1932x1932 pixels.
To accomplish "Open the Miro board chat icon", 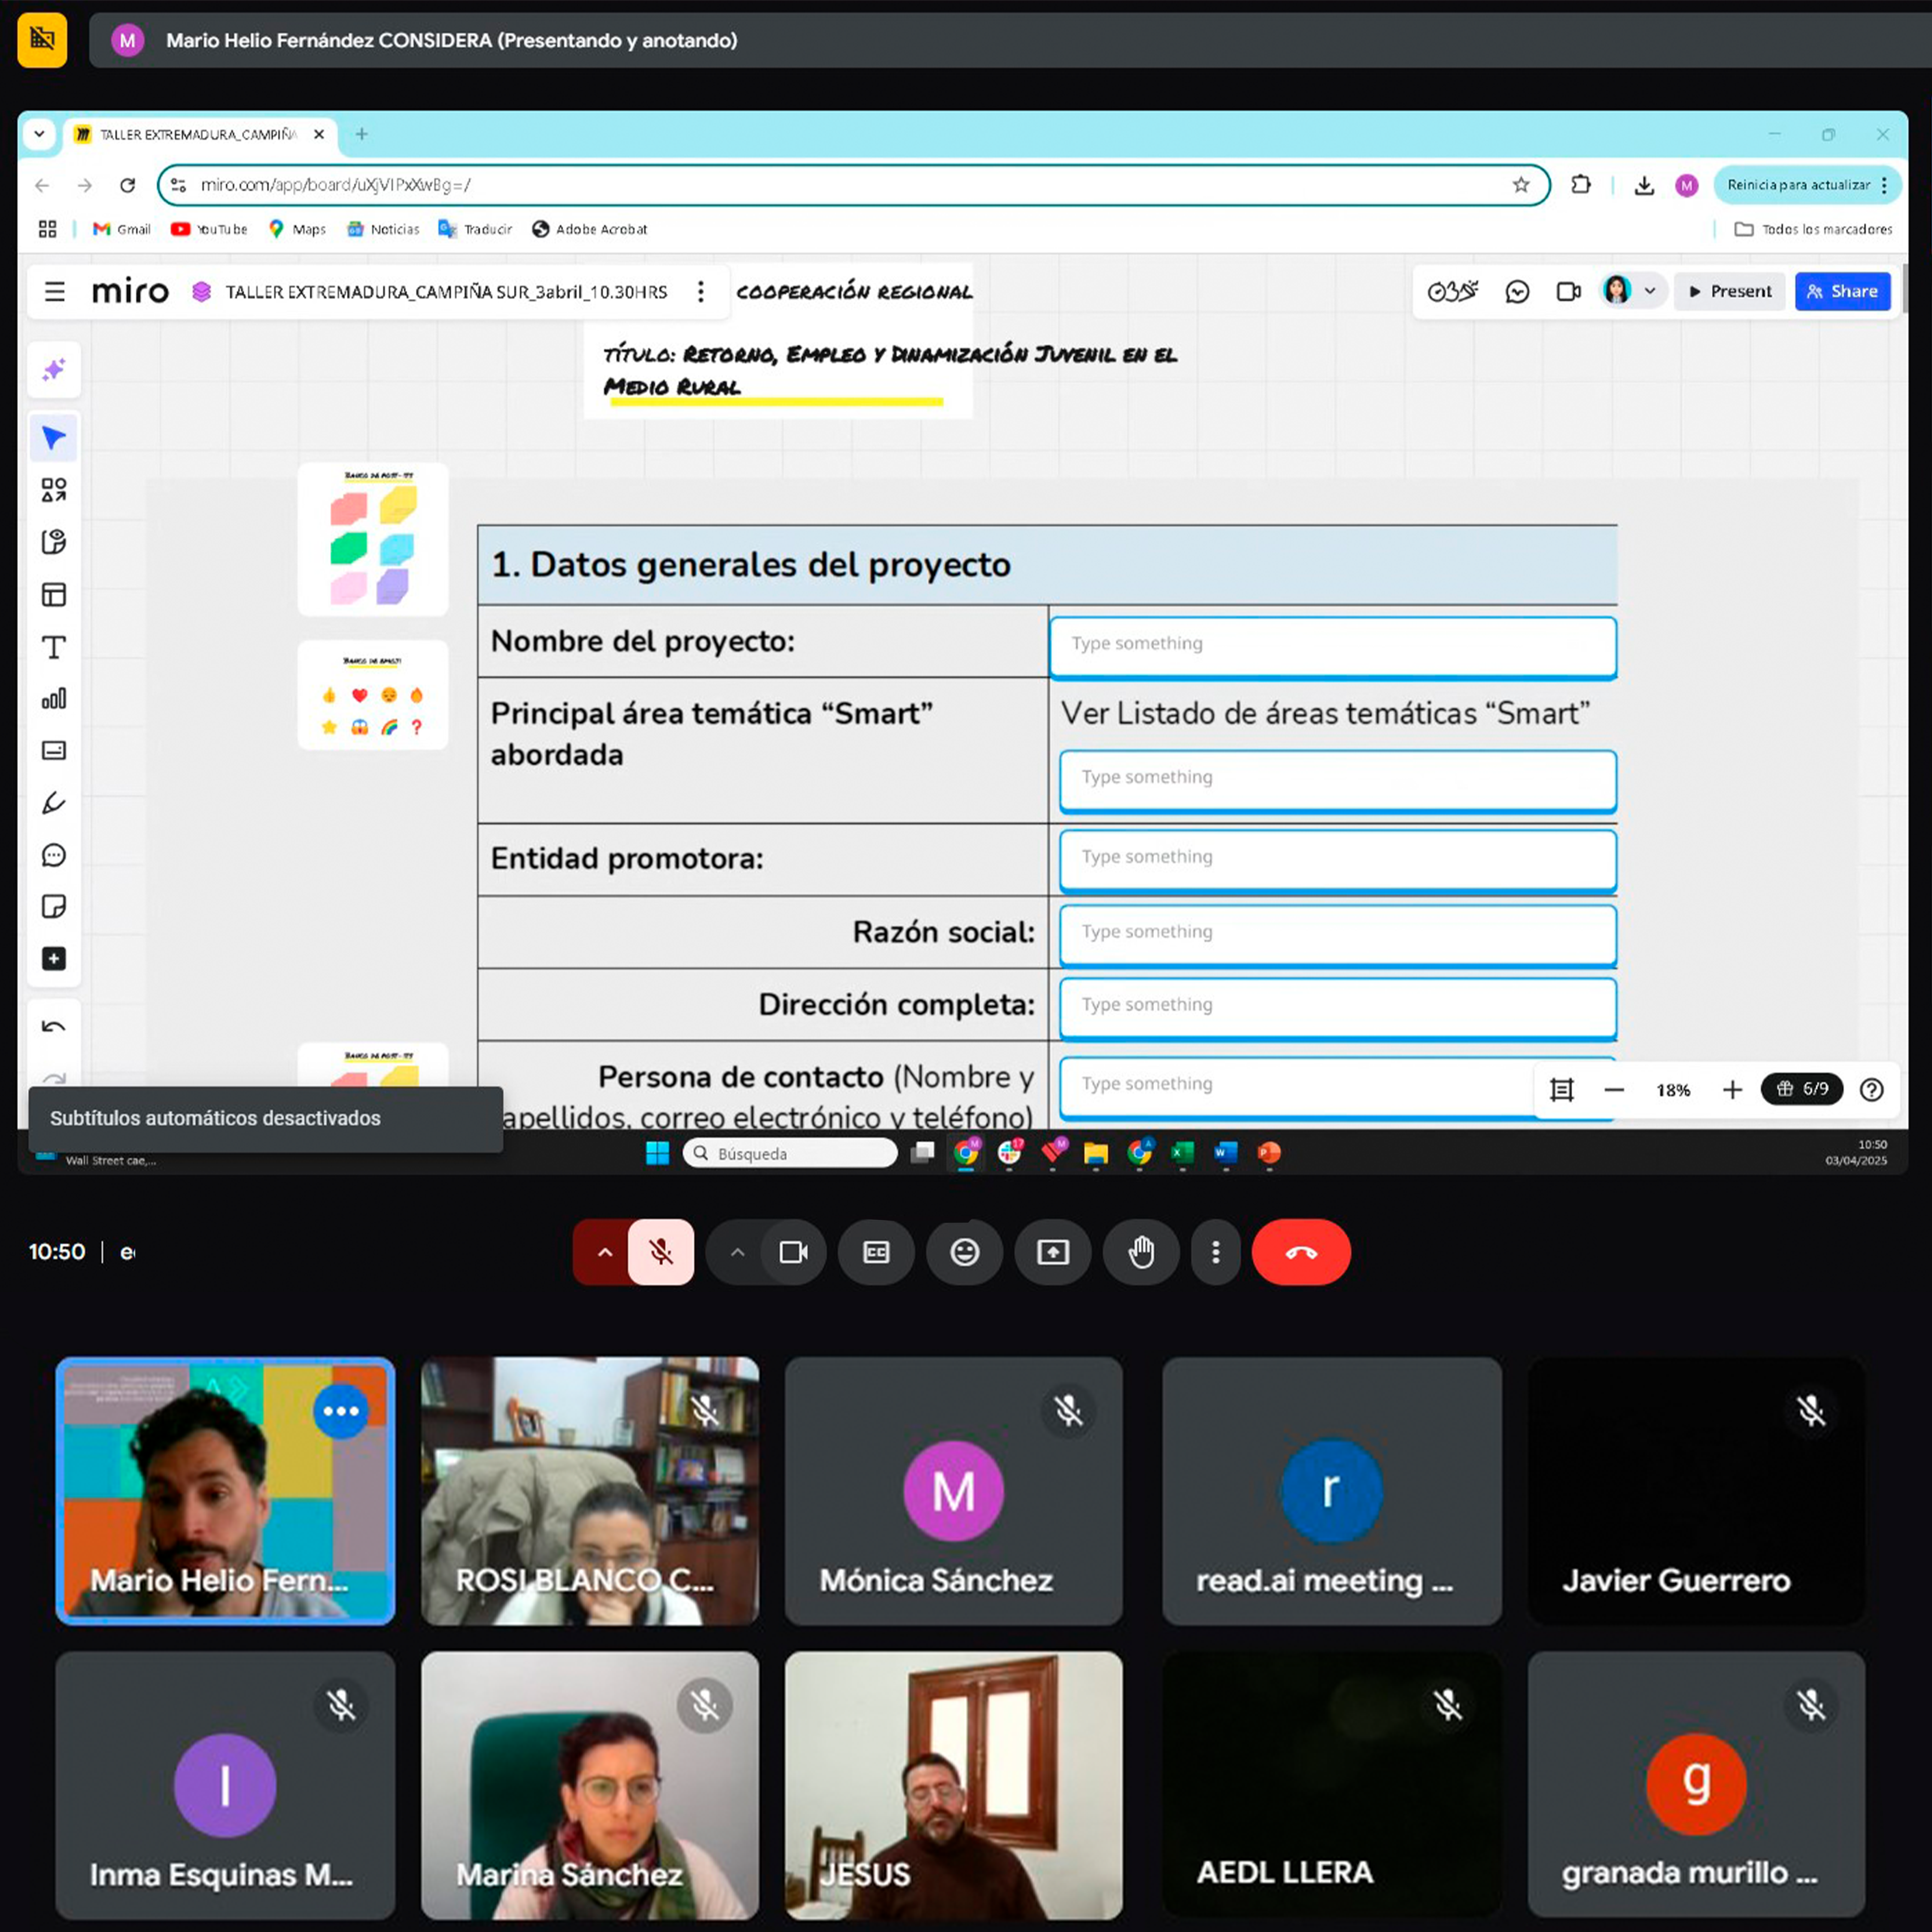I will coord(1517,291).
